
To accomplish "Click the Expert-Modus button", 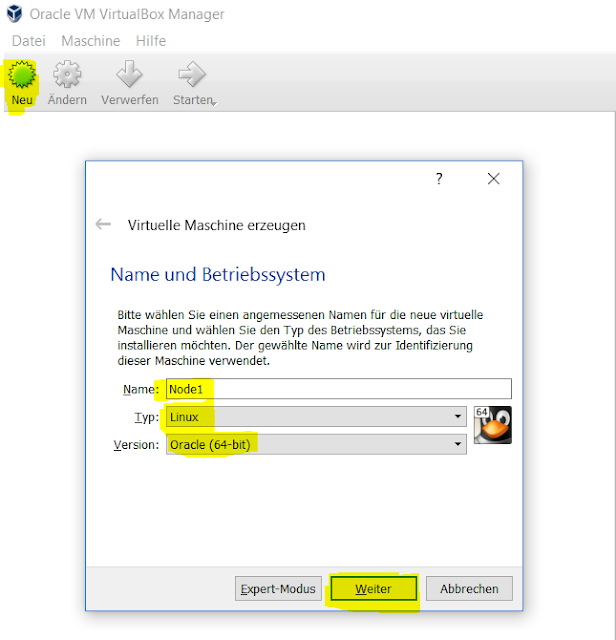I will pos(278,589).
